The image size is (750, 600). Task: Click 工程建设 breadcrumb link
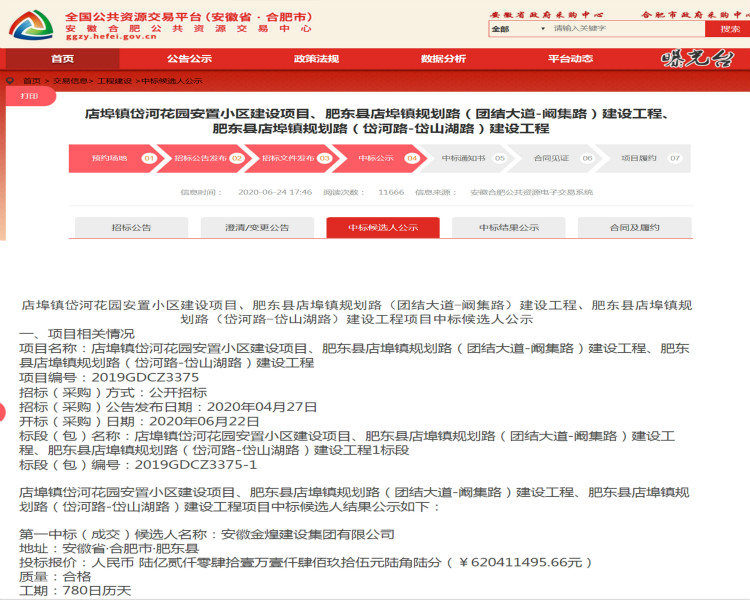(114, 80)
